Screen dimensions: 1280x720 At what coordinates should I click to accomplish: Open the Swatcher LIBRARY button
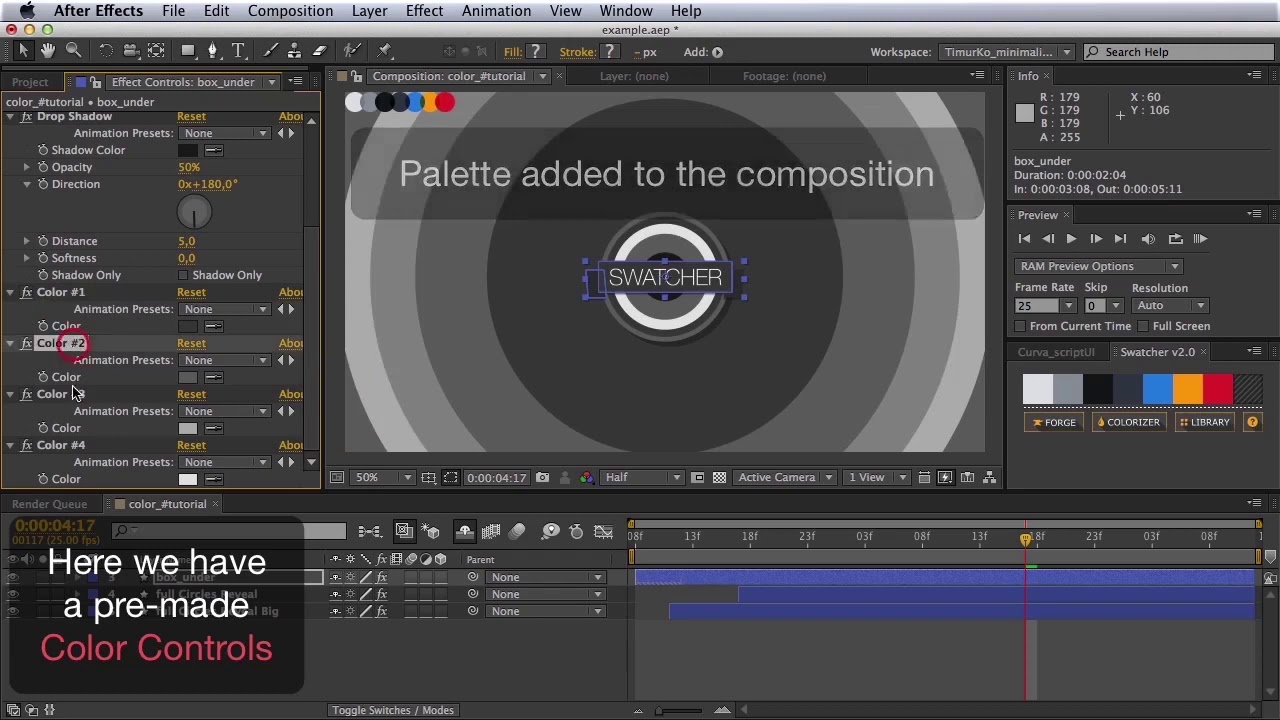click(x=1204, y=422)
